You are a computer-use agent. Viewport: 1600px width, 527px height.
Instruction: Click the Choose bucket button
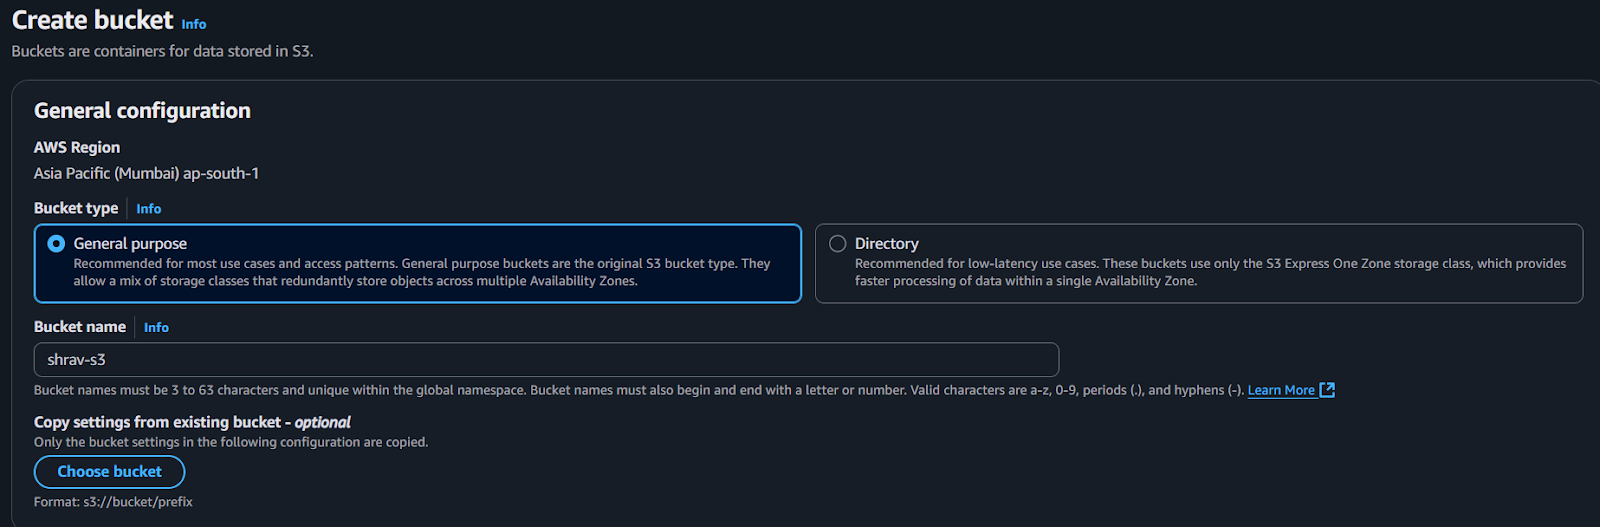coord(109,472)
